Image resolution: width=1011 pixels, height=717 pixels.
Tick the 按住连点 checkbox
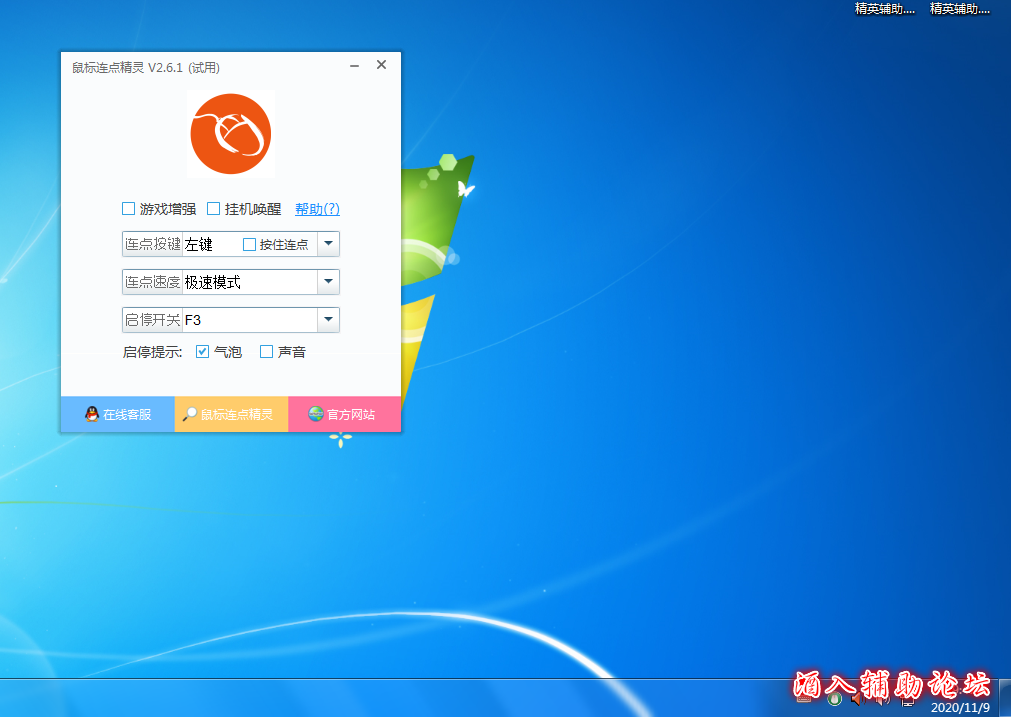[x=250, y=244]
